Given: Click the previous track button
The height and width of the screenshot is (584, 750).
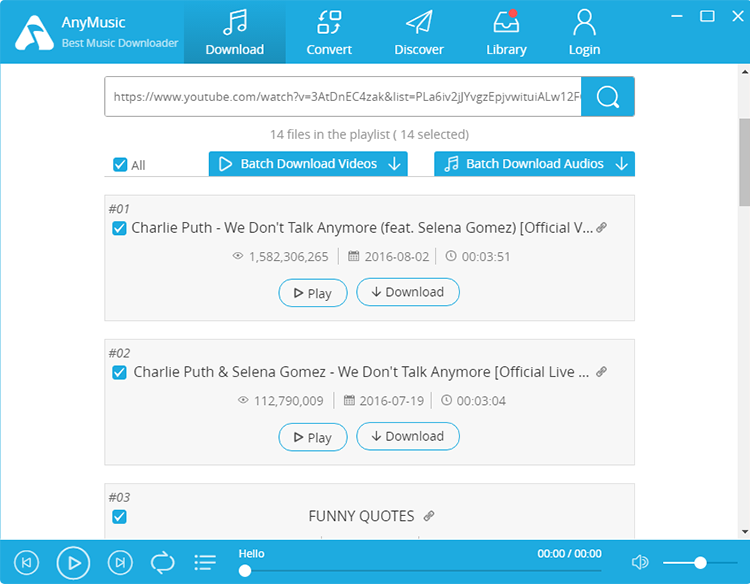Looking at the screenshot, I should [27, 562].
